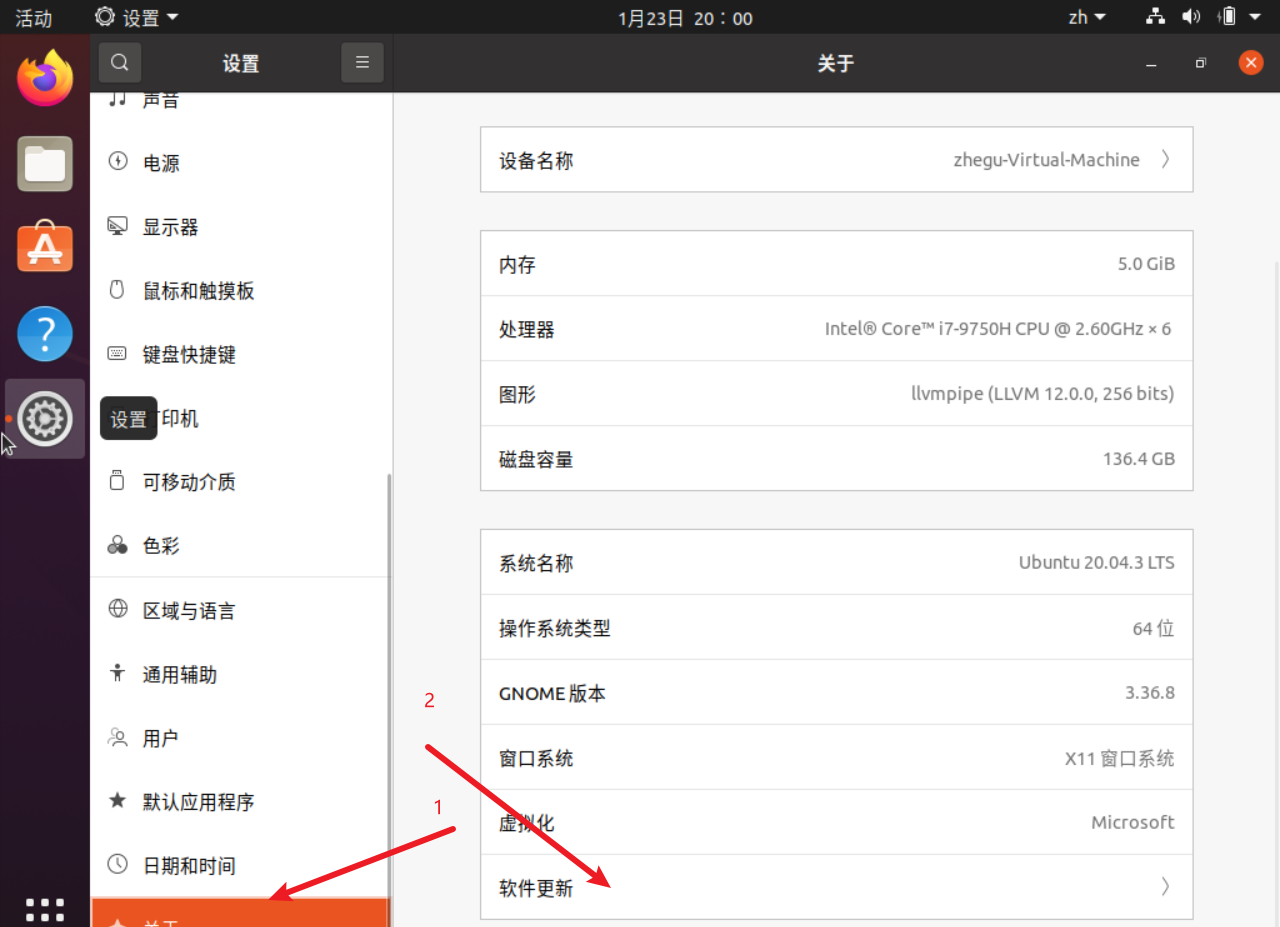The width and height of the screenshot is (1280, 927).
Task: Click the Settings gear icon in dock
Action: [x=45, y=419]
